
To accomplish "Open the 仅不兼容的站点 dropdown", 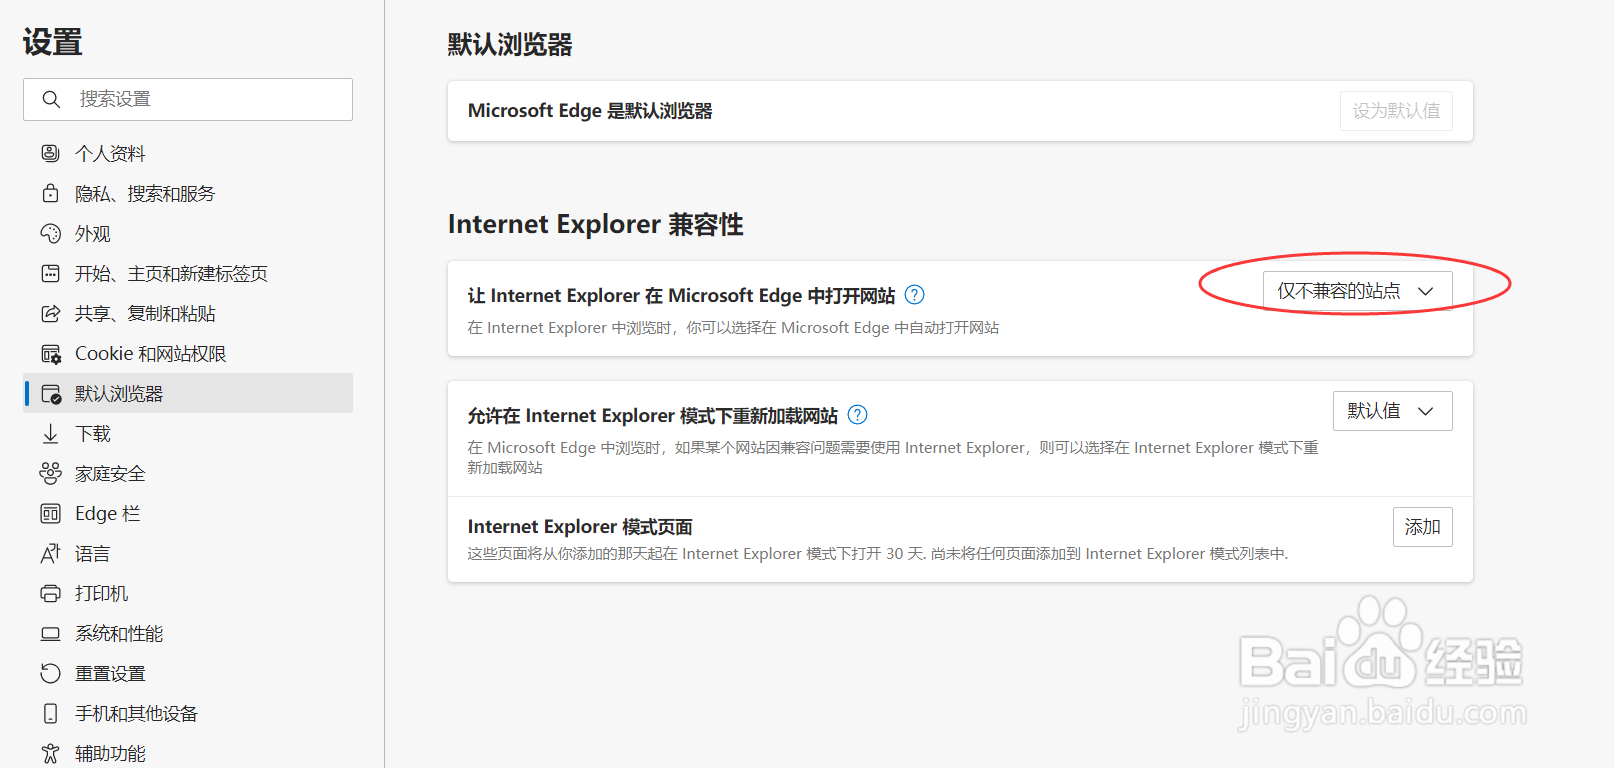I will [x=1357, y=291].
